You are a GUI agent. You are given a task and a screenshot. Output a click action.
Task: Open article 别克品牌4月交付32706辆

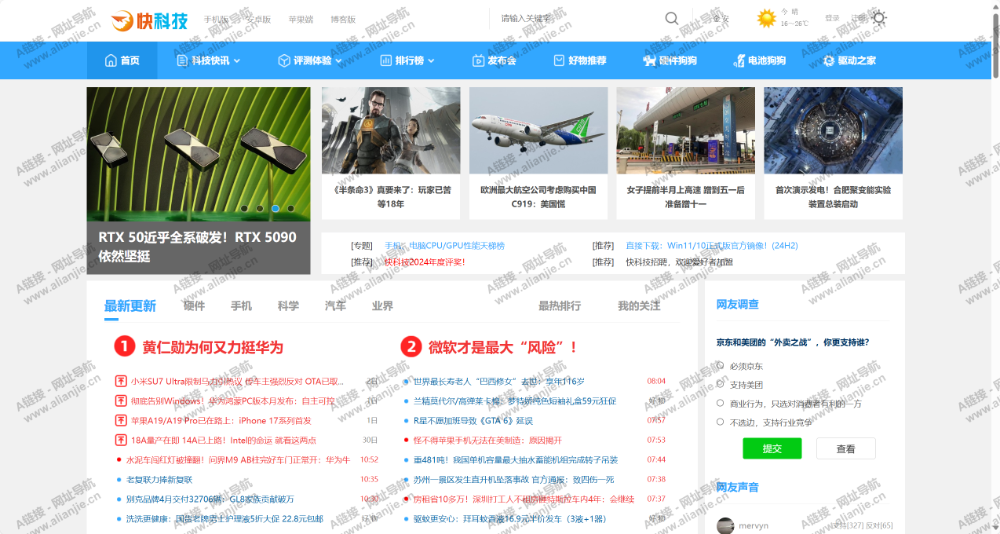(210, 500)
